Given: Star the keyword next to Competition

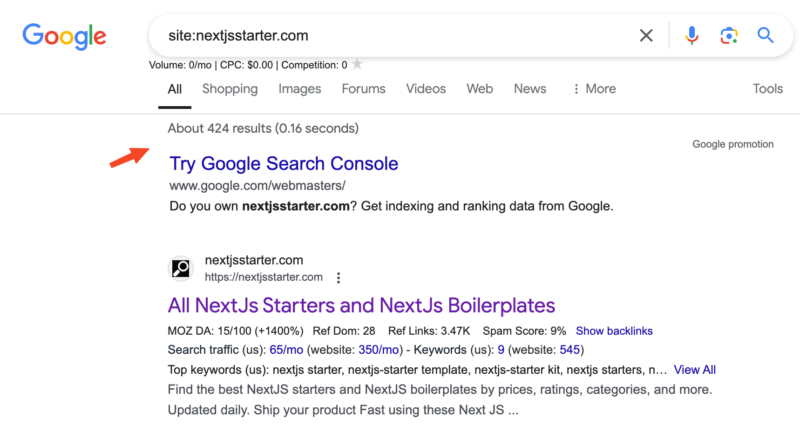Looking at the screenshot, I should 358,64.
